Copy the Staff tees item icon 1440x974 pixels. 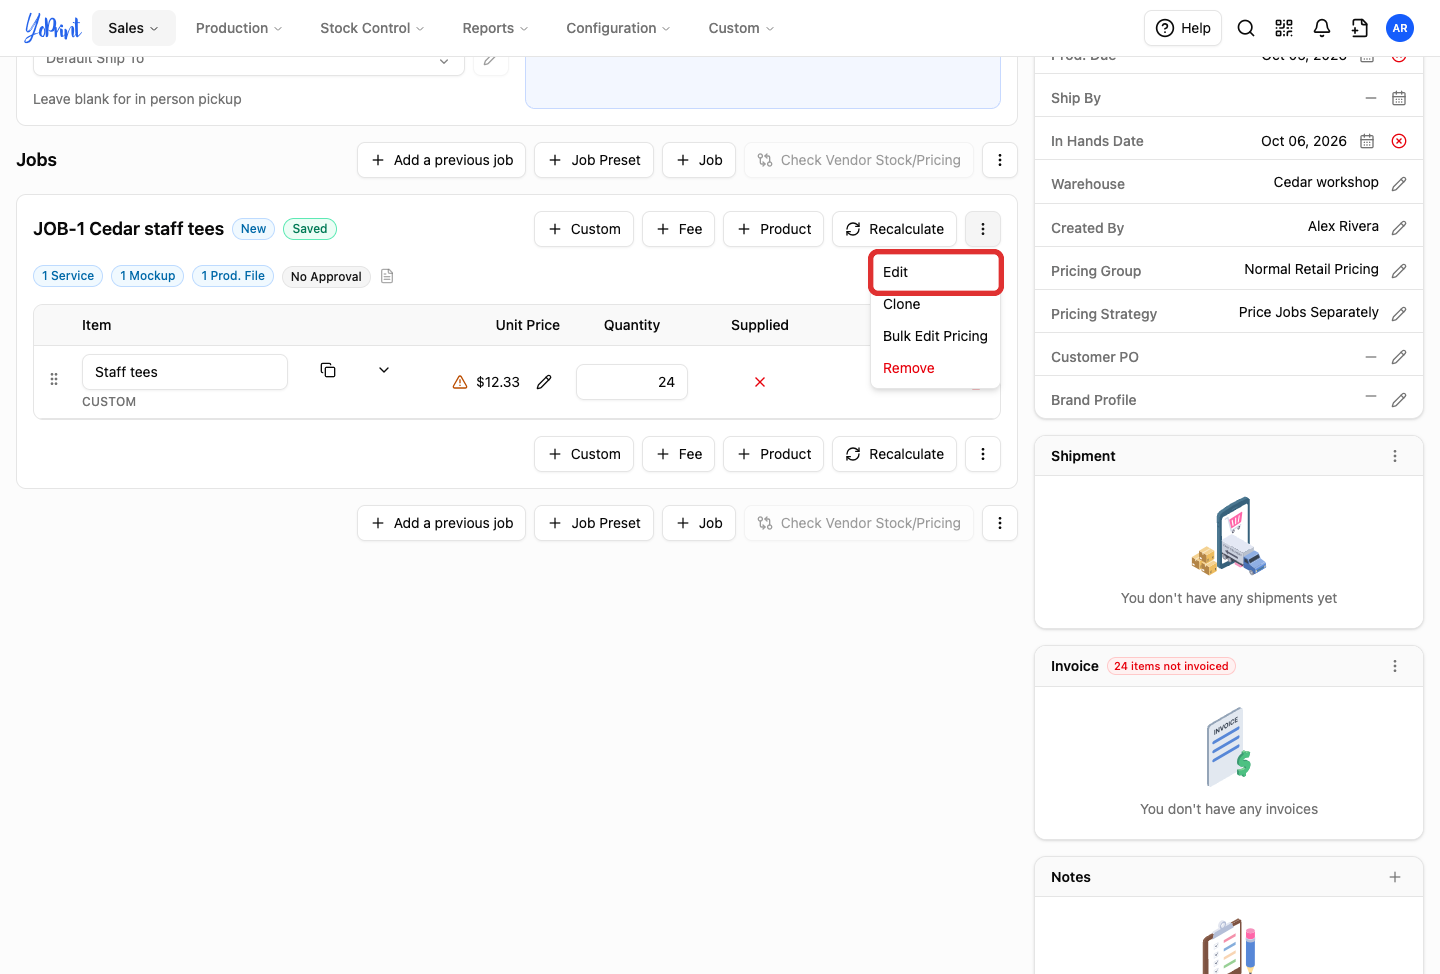[x=328, y=370]
